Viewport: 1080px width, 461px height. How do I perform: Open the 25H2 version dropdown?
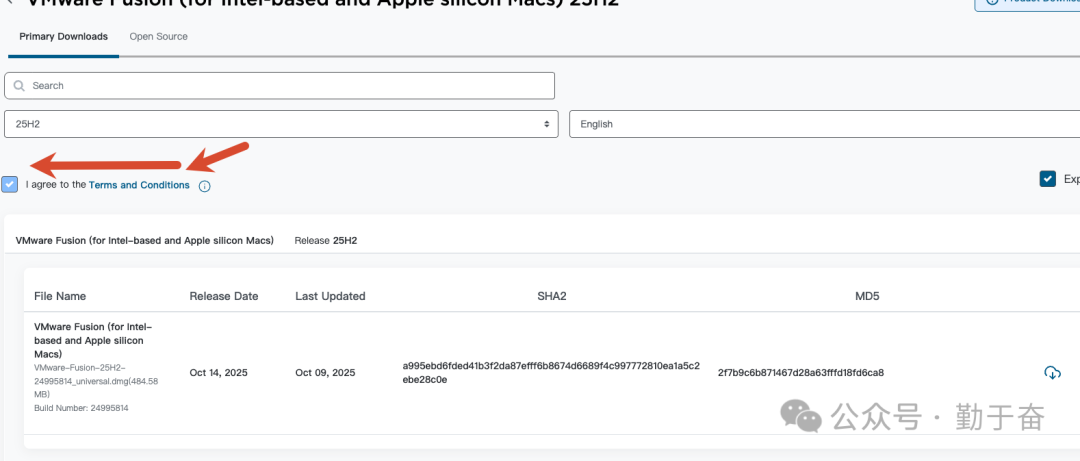click(x=281, y=124)
